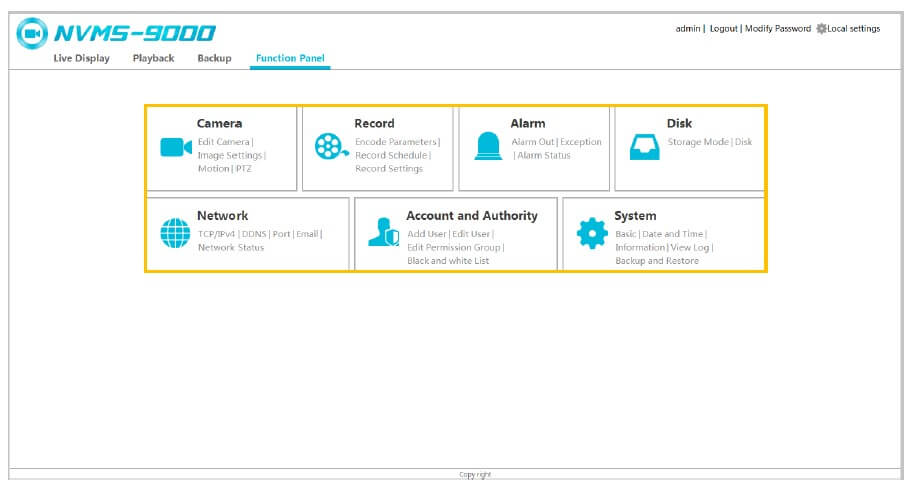Open Edit Permission Group link
Image resolution: width=915 pixels, height=487 pixels.
coord(454,247)
